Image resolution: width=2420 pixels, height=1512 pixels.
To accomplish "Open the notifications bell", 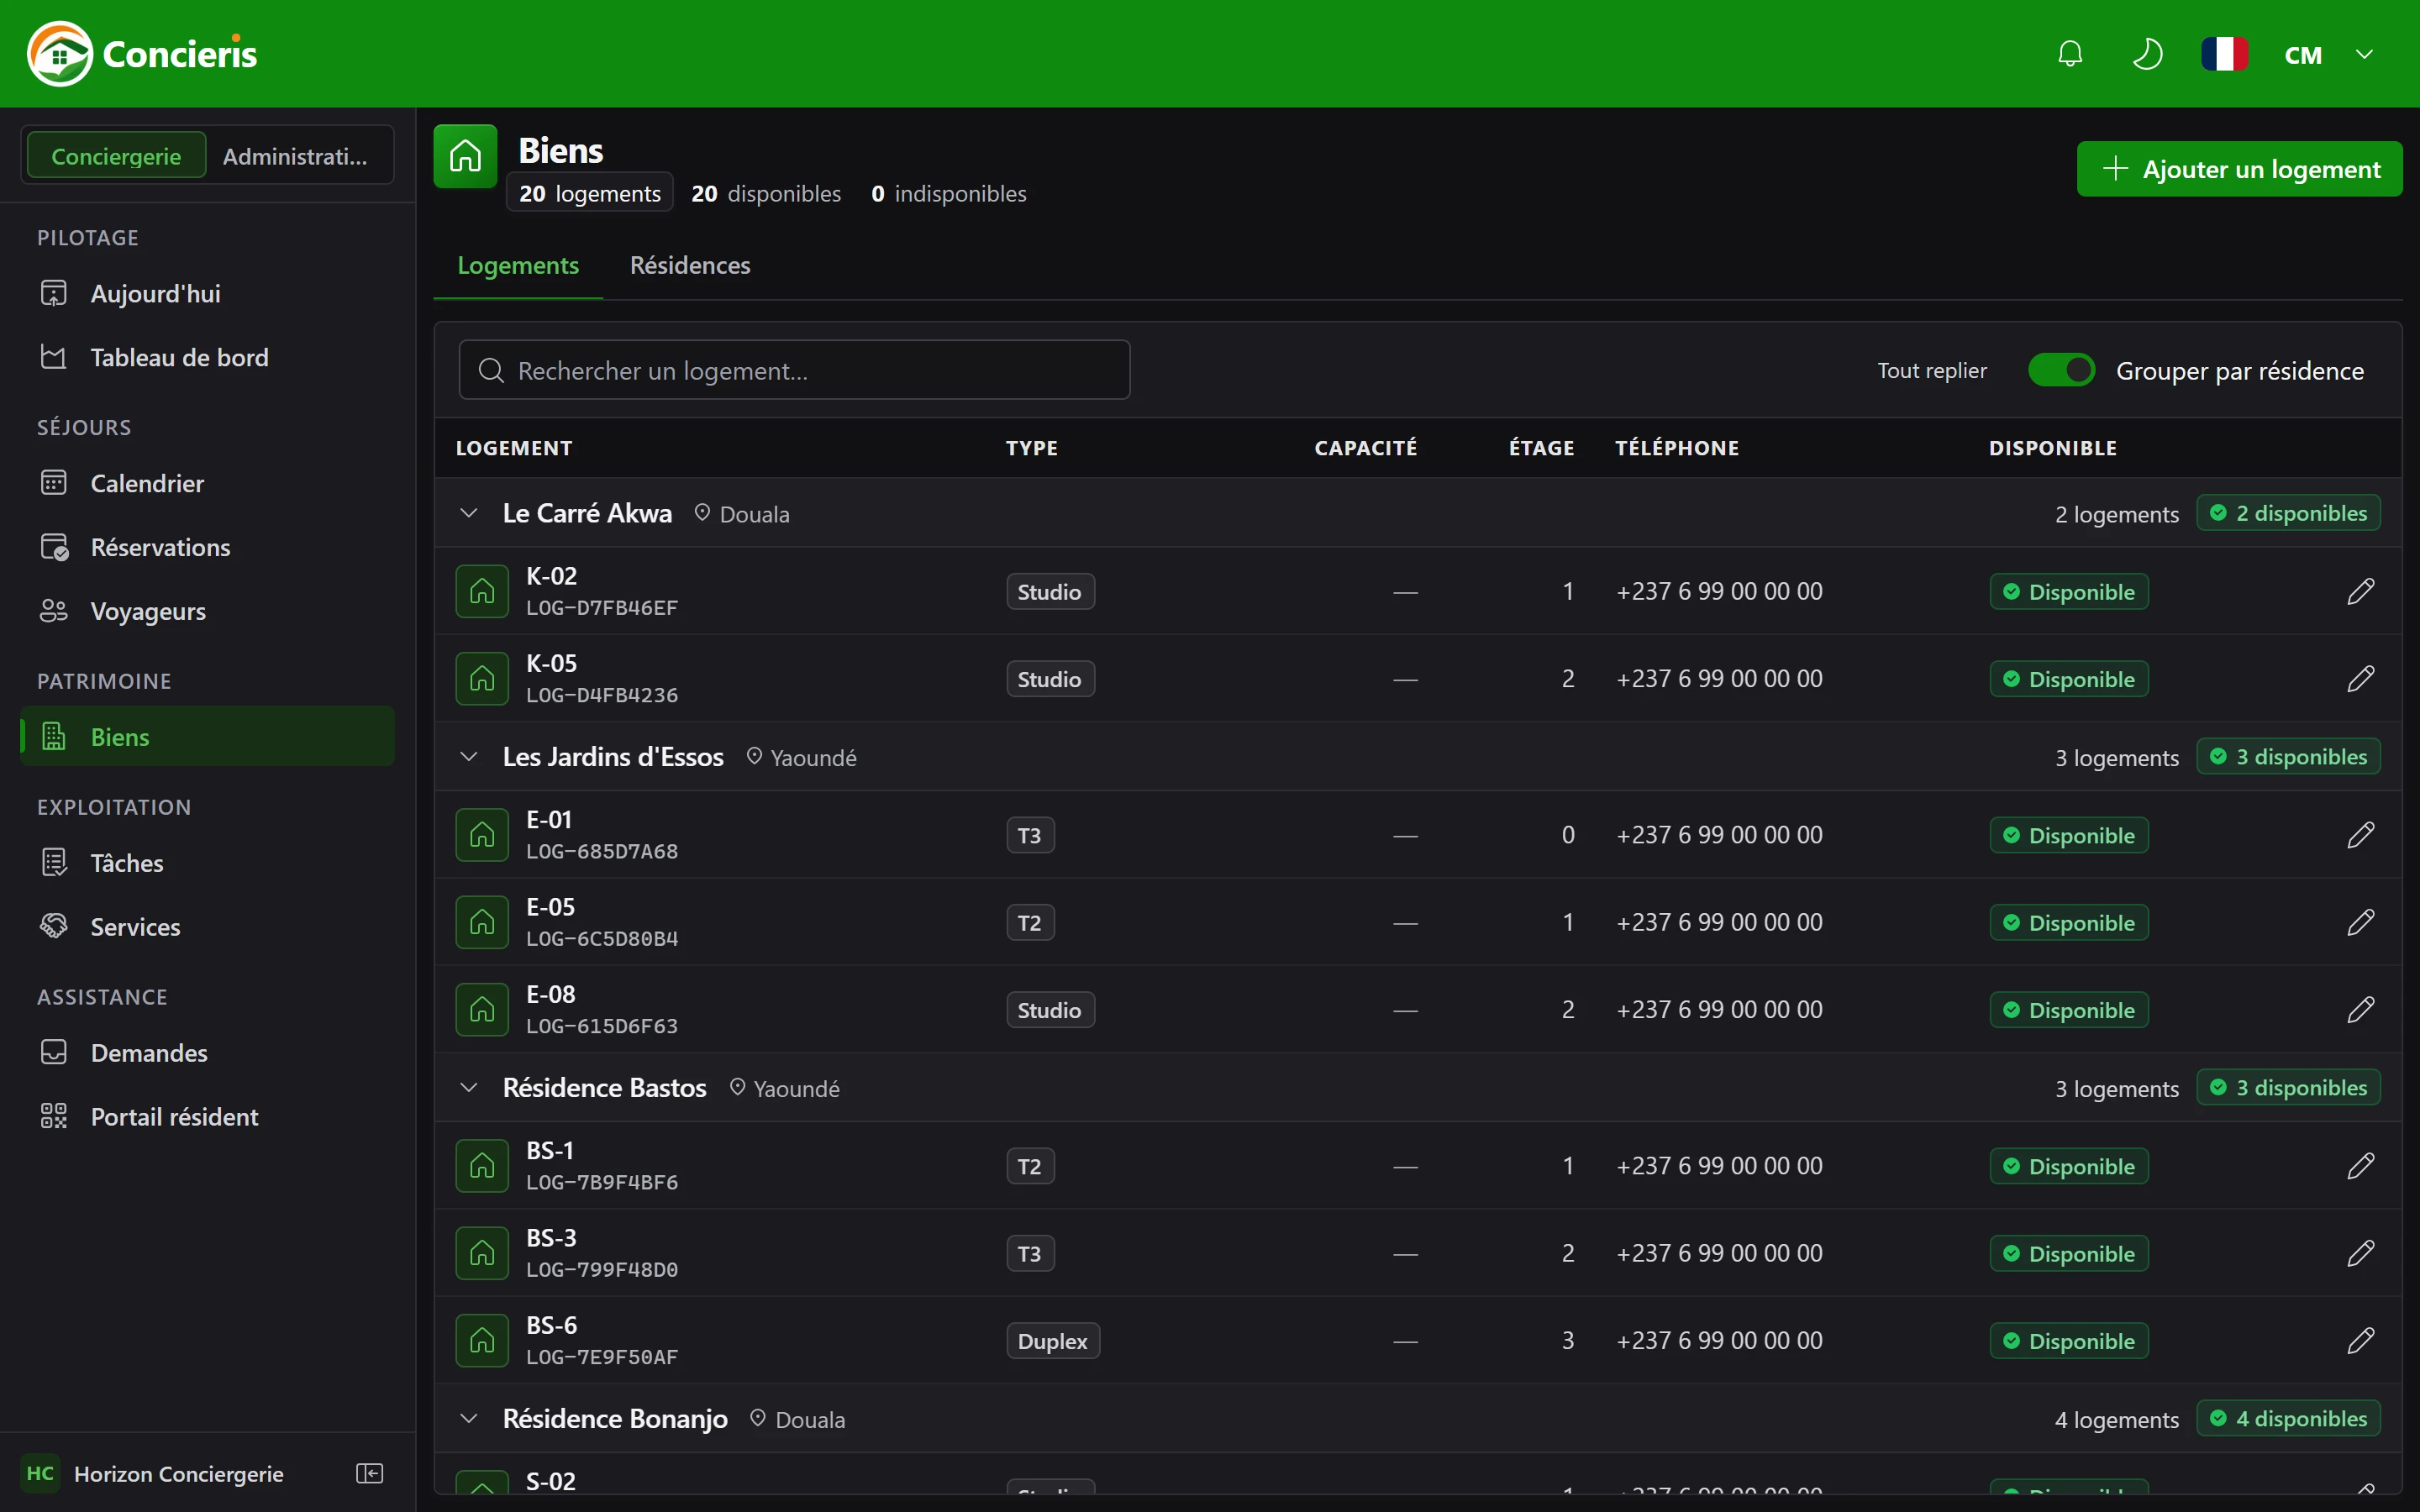I will point(2070,54).
